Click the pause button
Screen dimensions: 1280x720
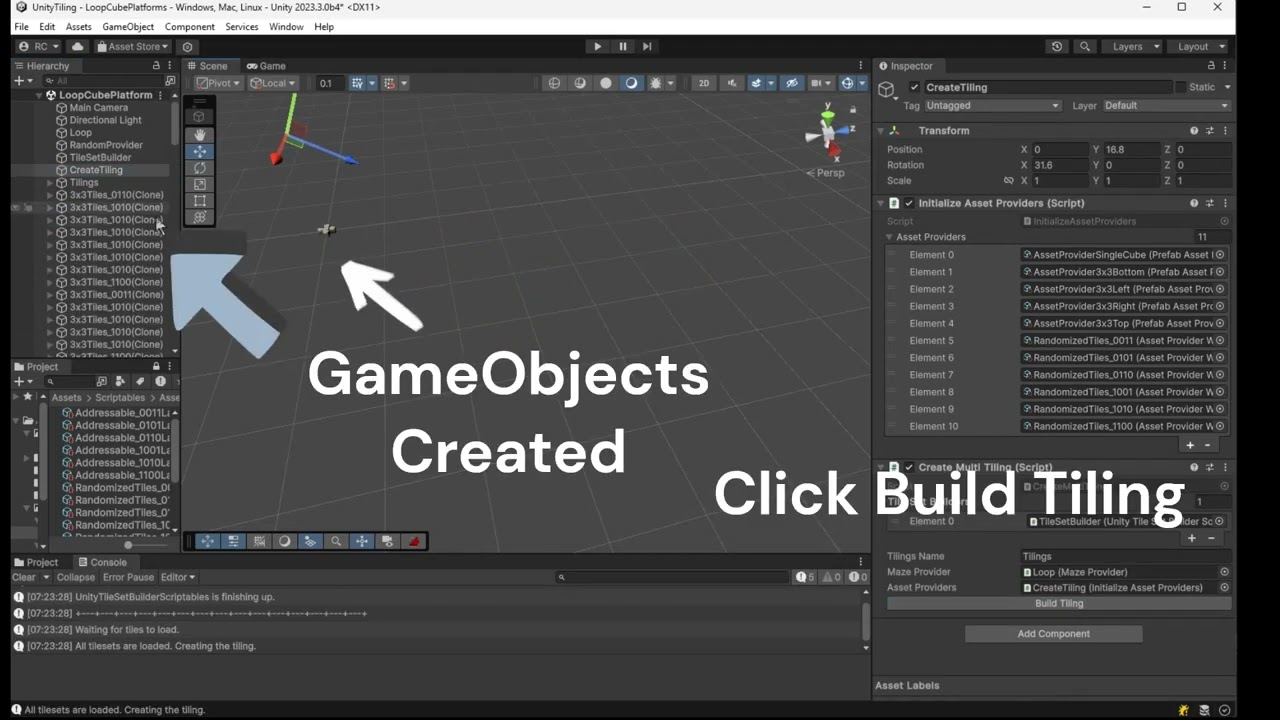click(622, 46)
